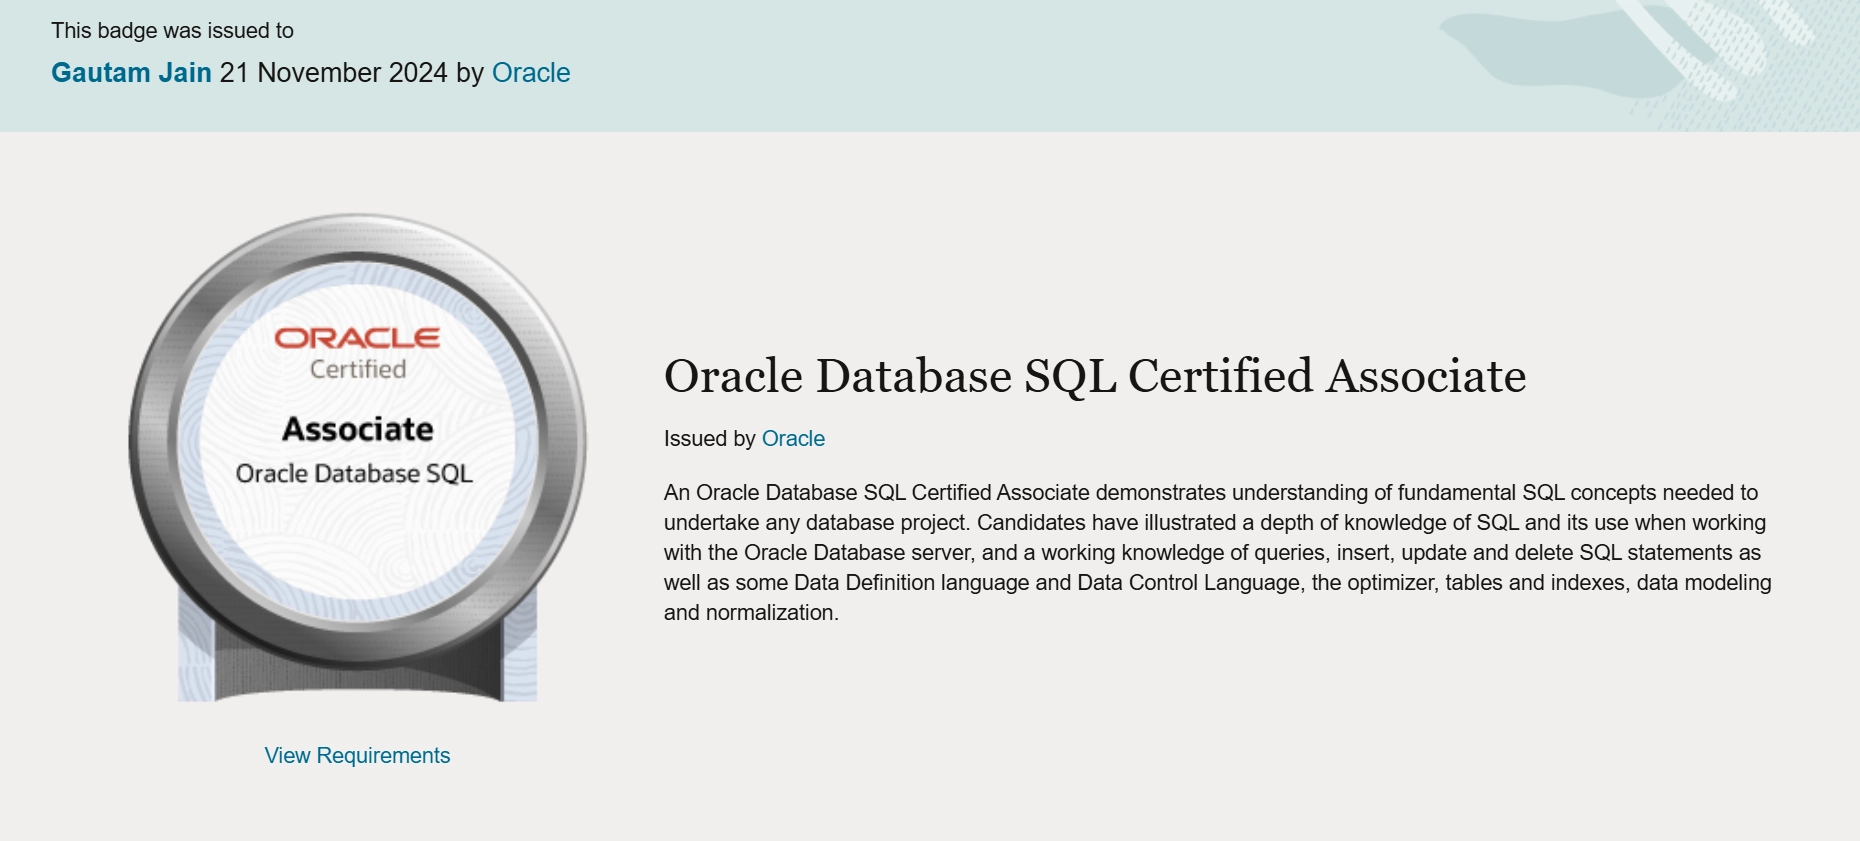Click the 'This badge was issued to' text
Image resolution: width=1860 pixels, height=841 pixels.
(172, 31)
